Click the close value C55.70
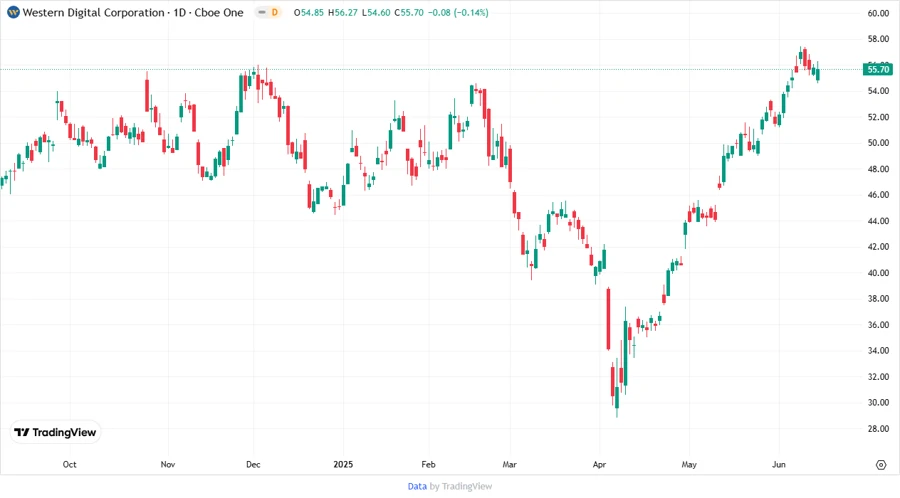 point(409,12)
